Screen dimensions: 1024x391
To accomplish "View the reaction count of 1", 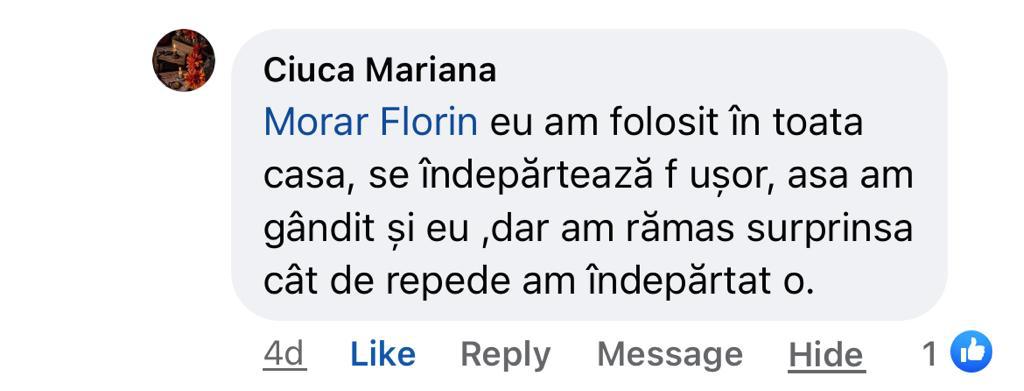I will 929,354.
